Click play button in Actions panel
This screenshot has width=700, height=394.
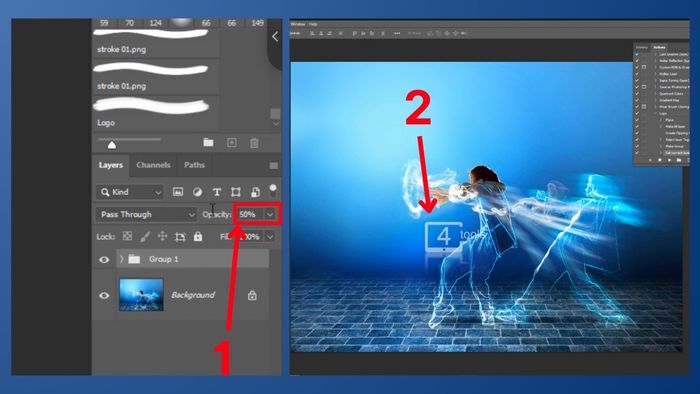pyautogui.click(x=669, y=160)
